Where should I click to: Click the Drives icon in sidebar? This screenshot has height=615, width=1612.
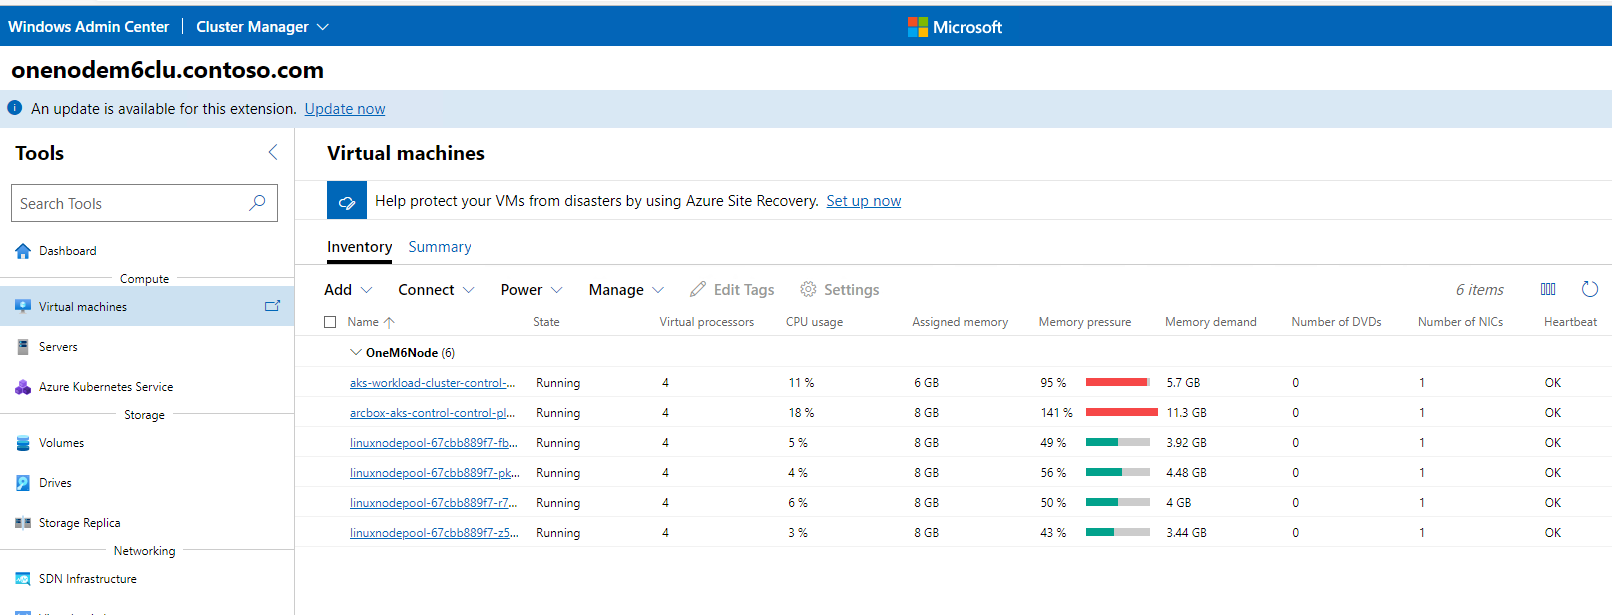tap(23, 483)
